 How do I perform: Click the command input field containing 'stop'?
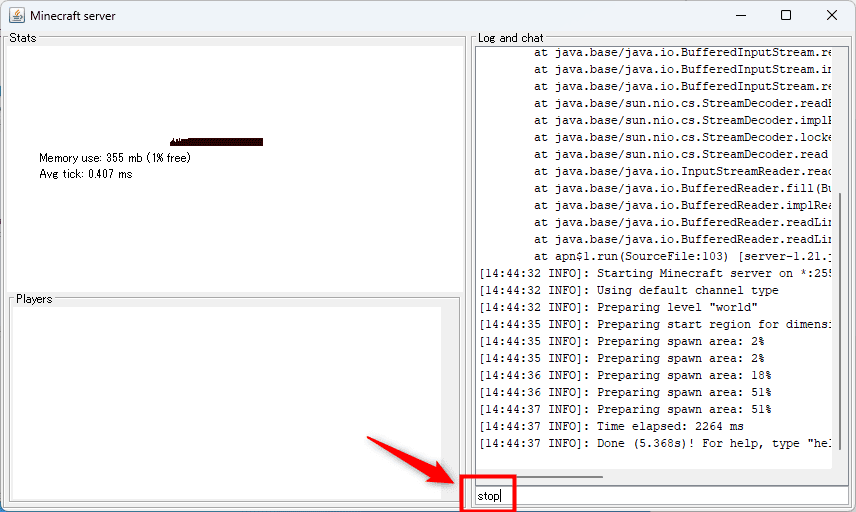click(x=662, y=496)
